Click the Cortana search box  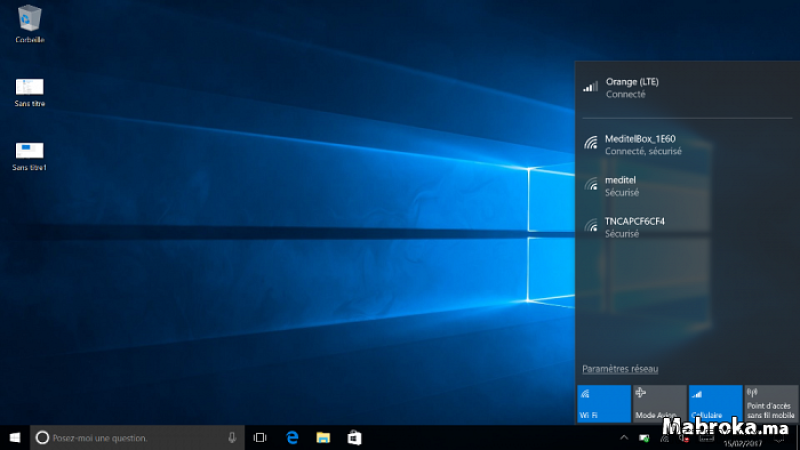tap(136, 438)
